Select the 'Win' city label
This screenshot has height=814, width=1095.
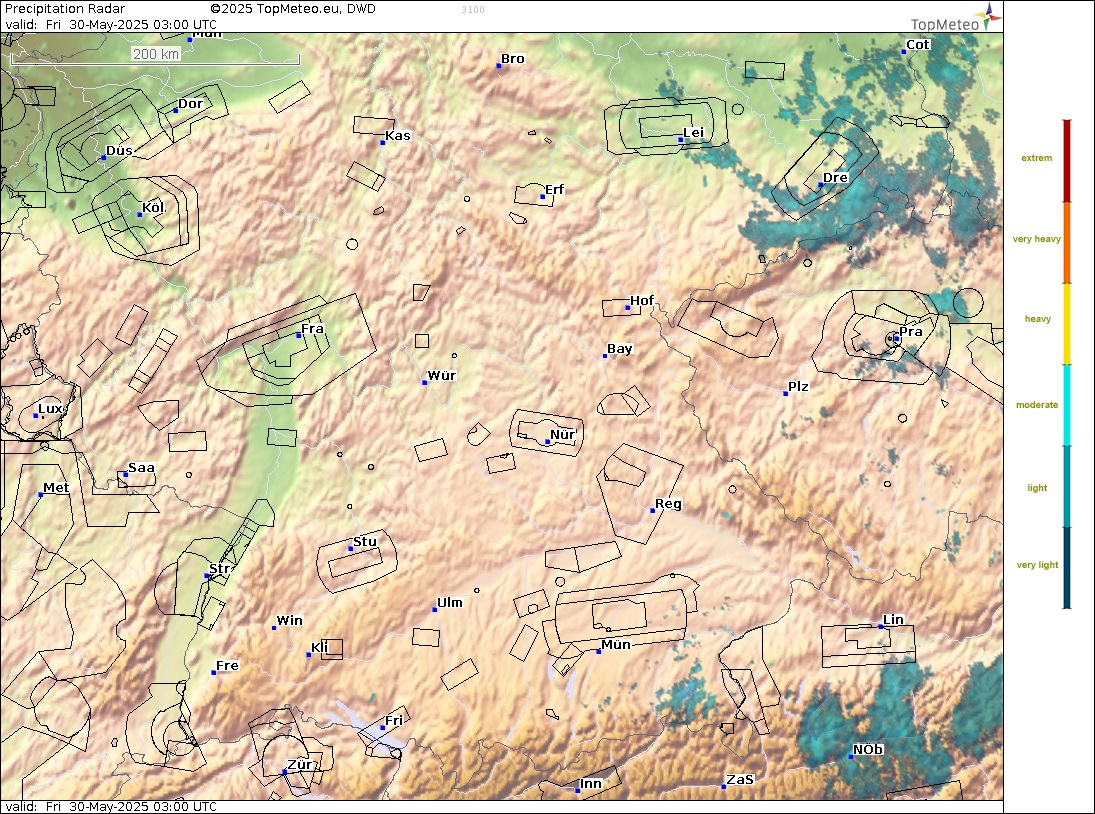pos(289,621)
